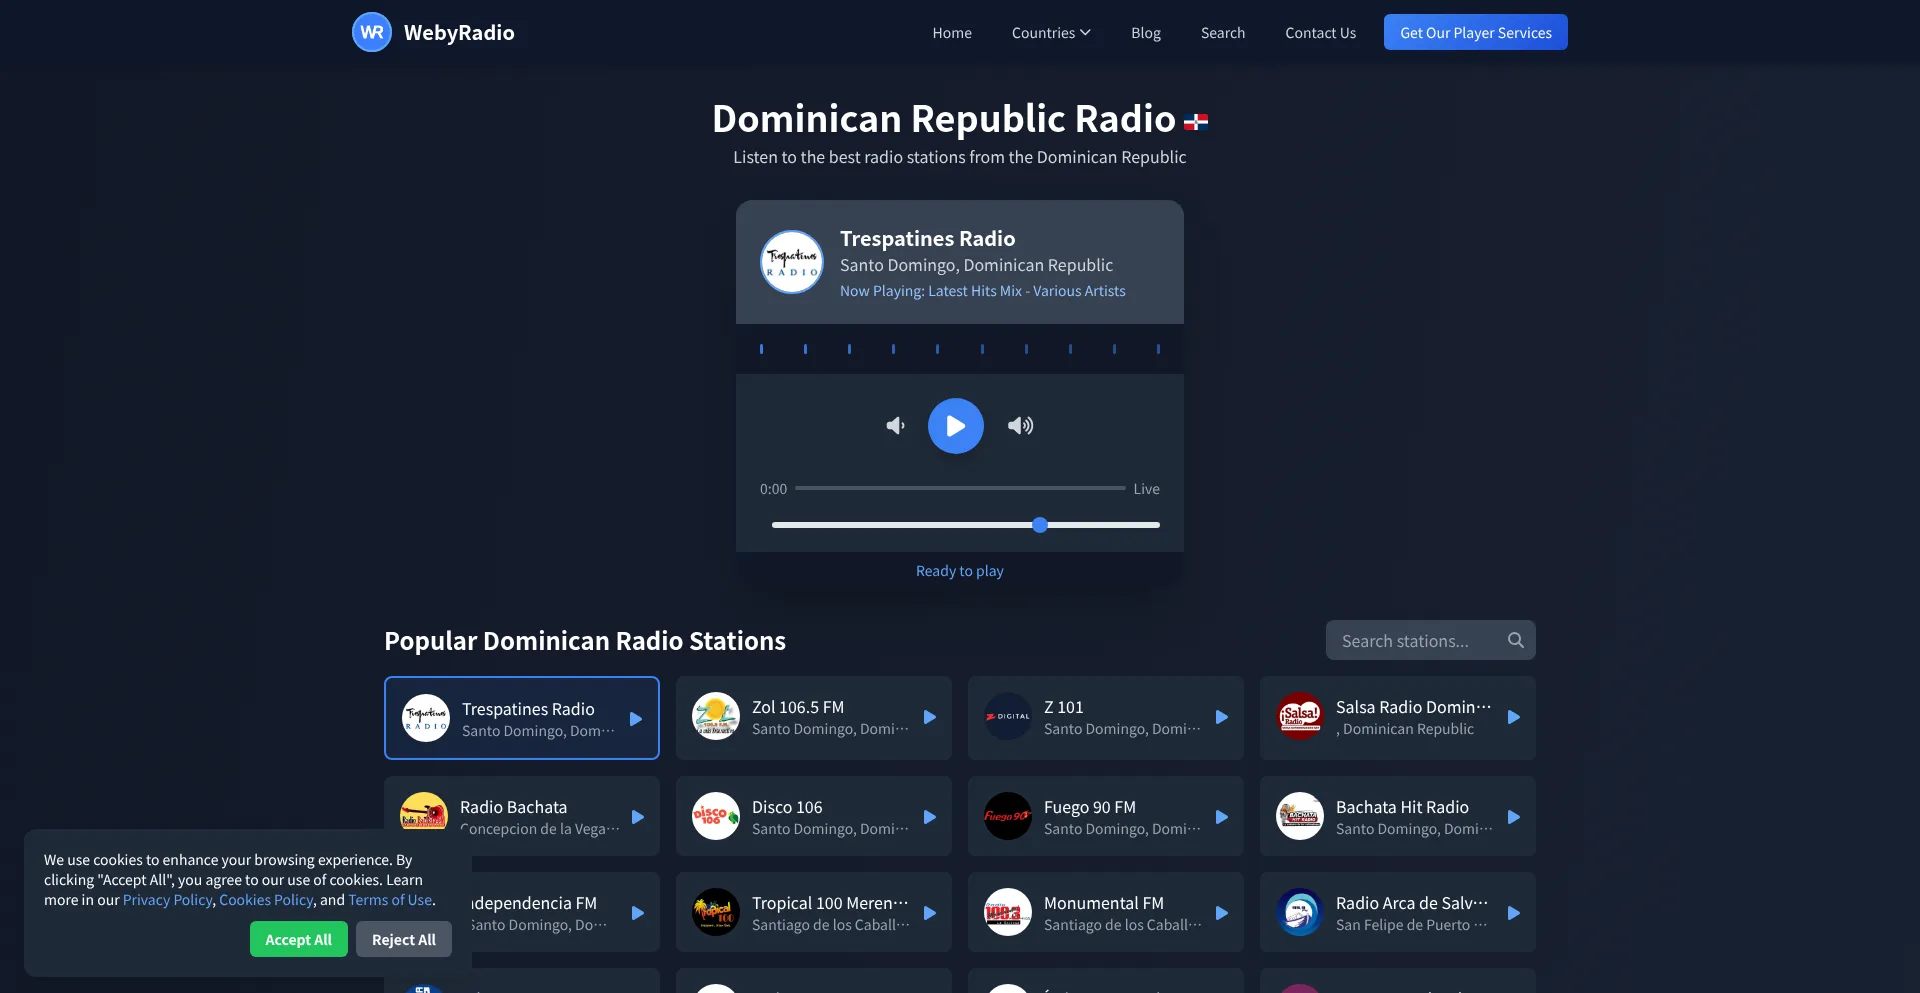This screenshot has width=1920, height=993.
Task: Reject all cookies
Action: click(x=404, y=939)
